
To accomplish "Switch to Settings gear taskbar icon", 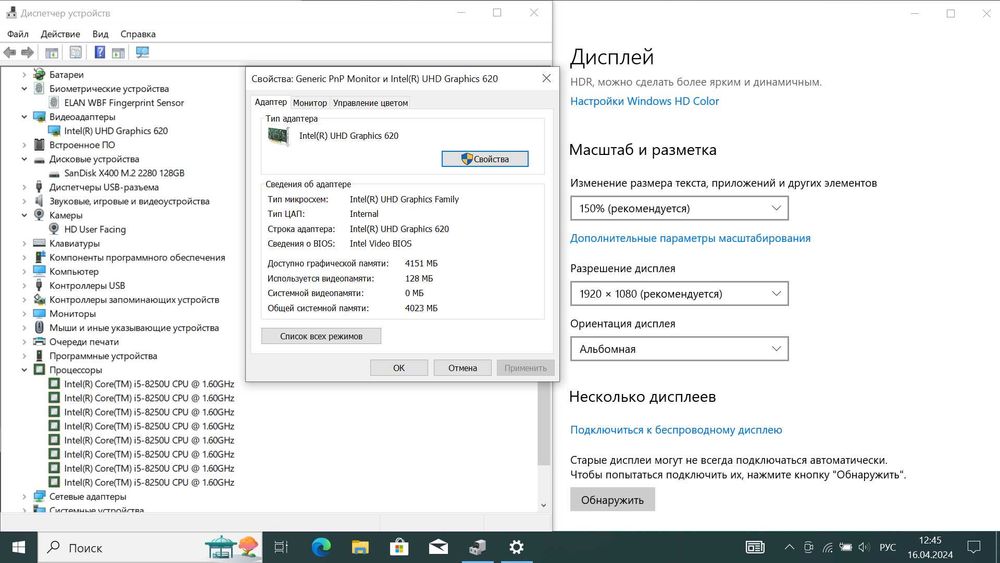I will pyautogui.click(x=516, y=547).
